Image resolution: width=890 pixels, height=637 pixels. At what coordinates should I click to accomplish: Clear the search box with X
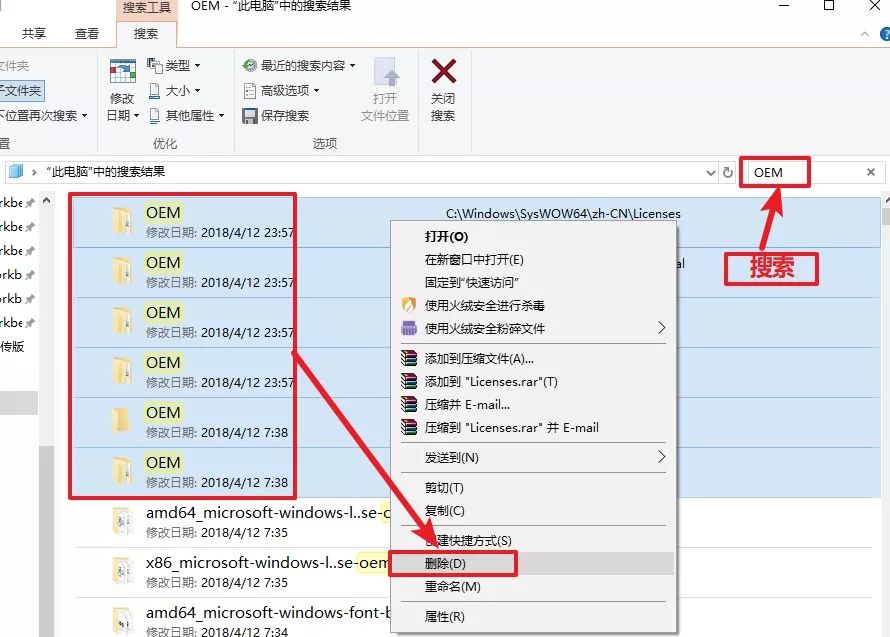[x=871, y=172]
